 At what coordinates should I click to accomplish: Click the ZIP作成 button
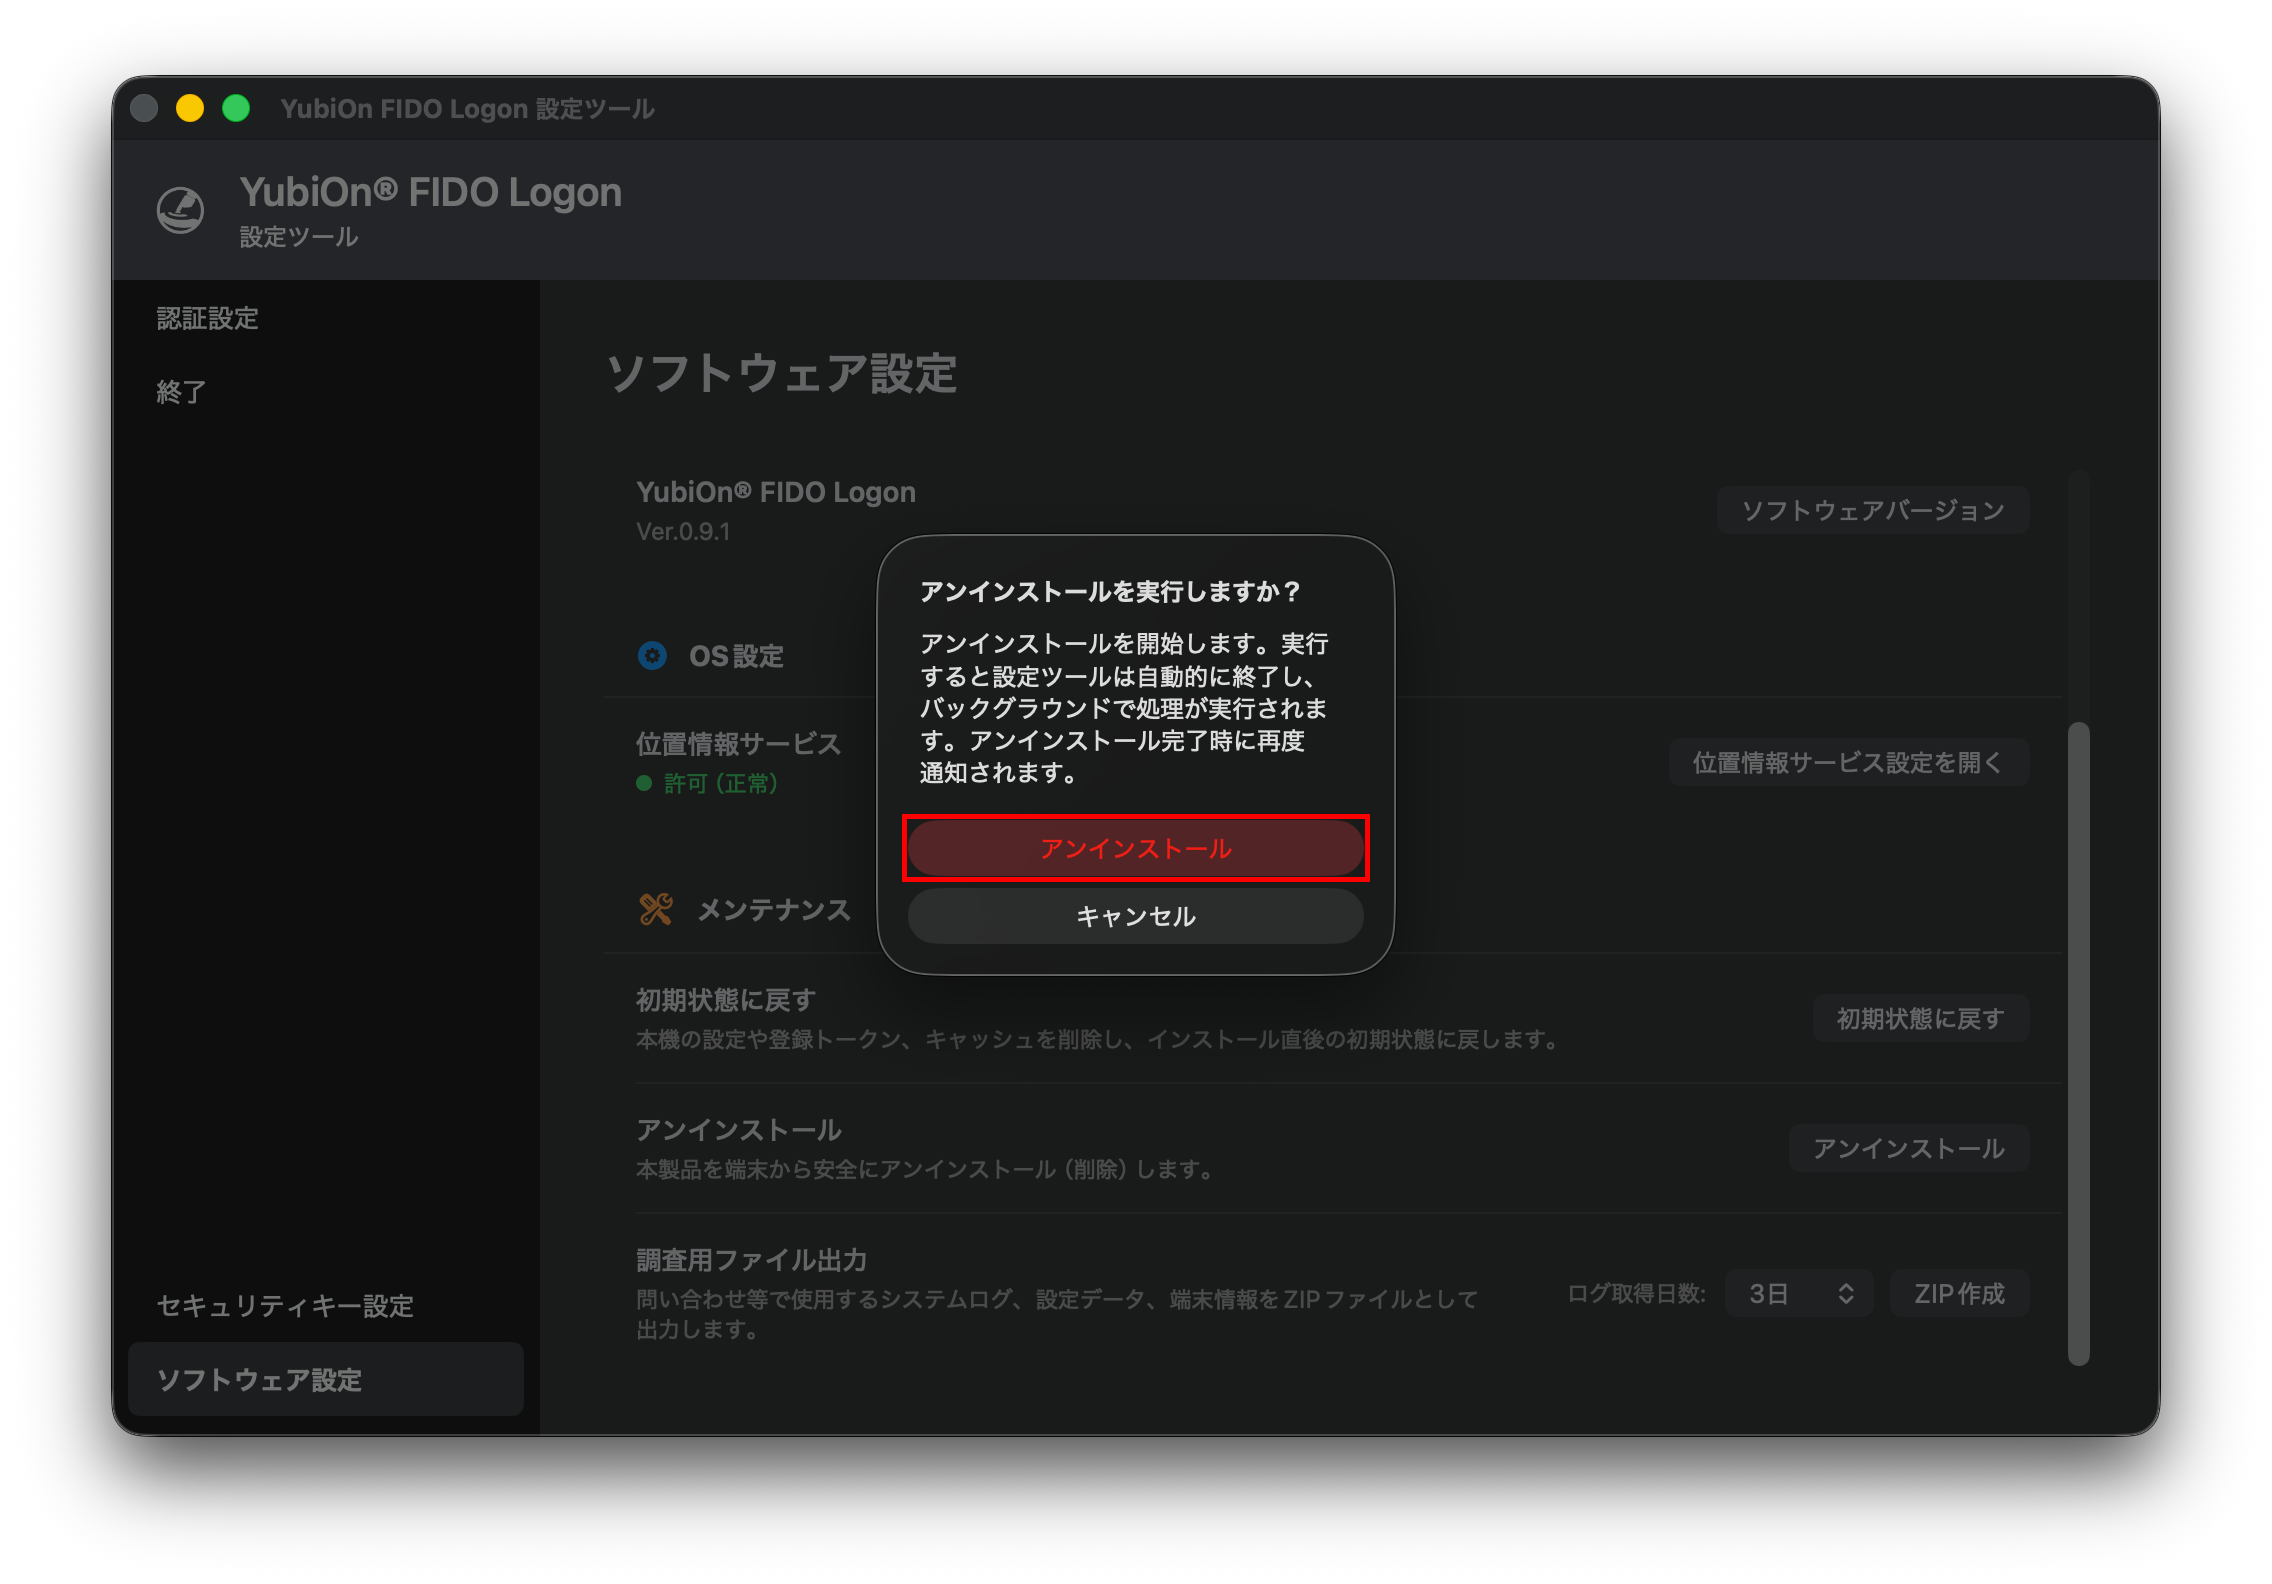click(1959, 1294)
